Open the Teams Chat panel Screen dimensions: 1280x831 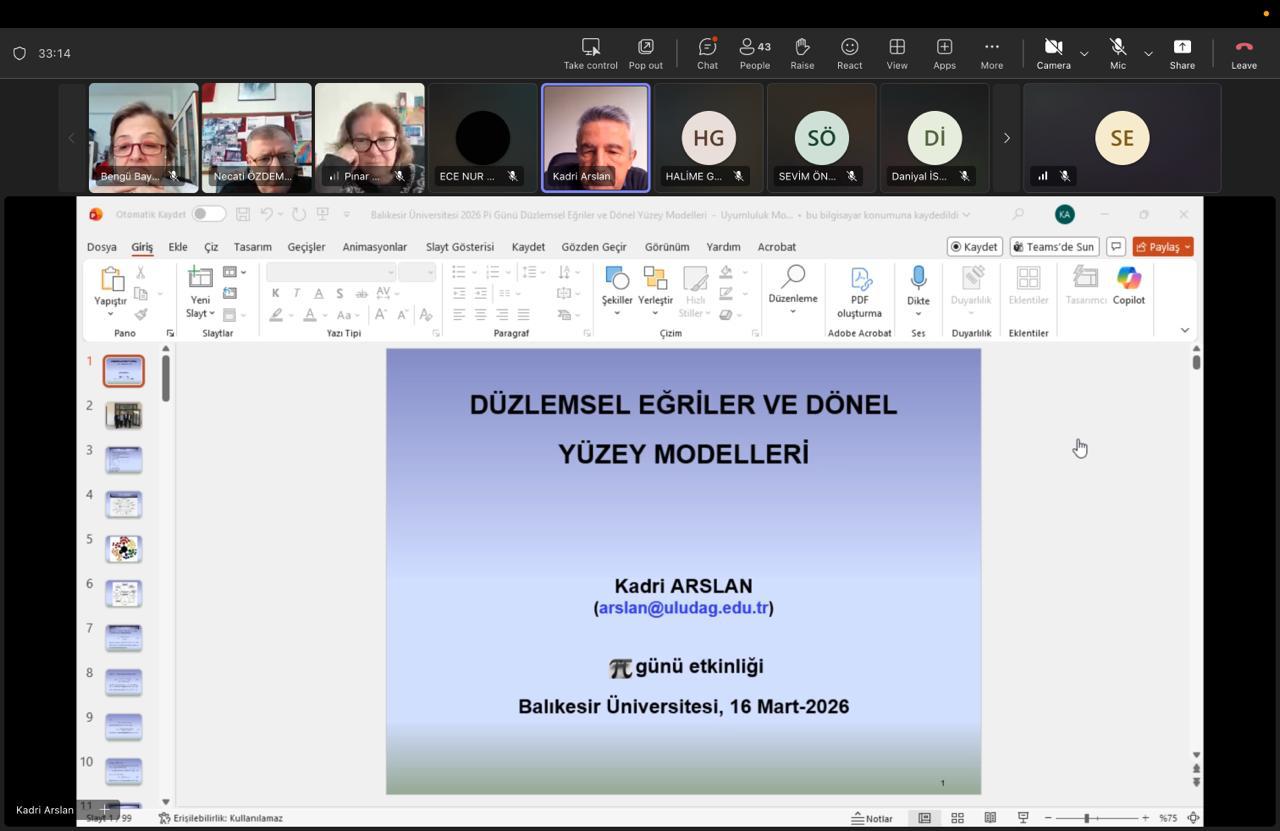[707, 54]
